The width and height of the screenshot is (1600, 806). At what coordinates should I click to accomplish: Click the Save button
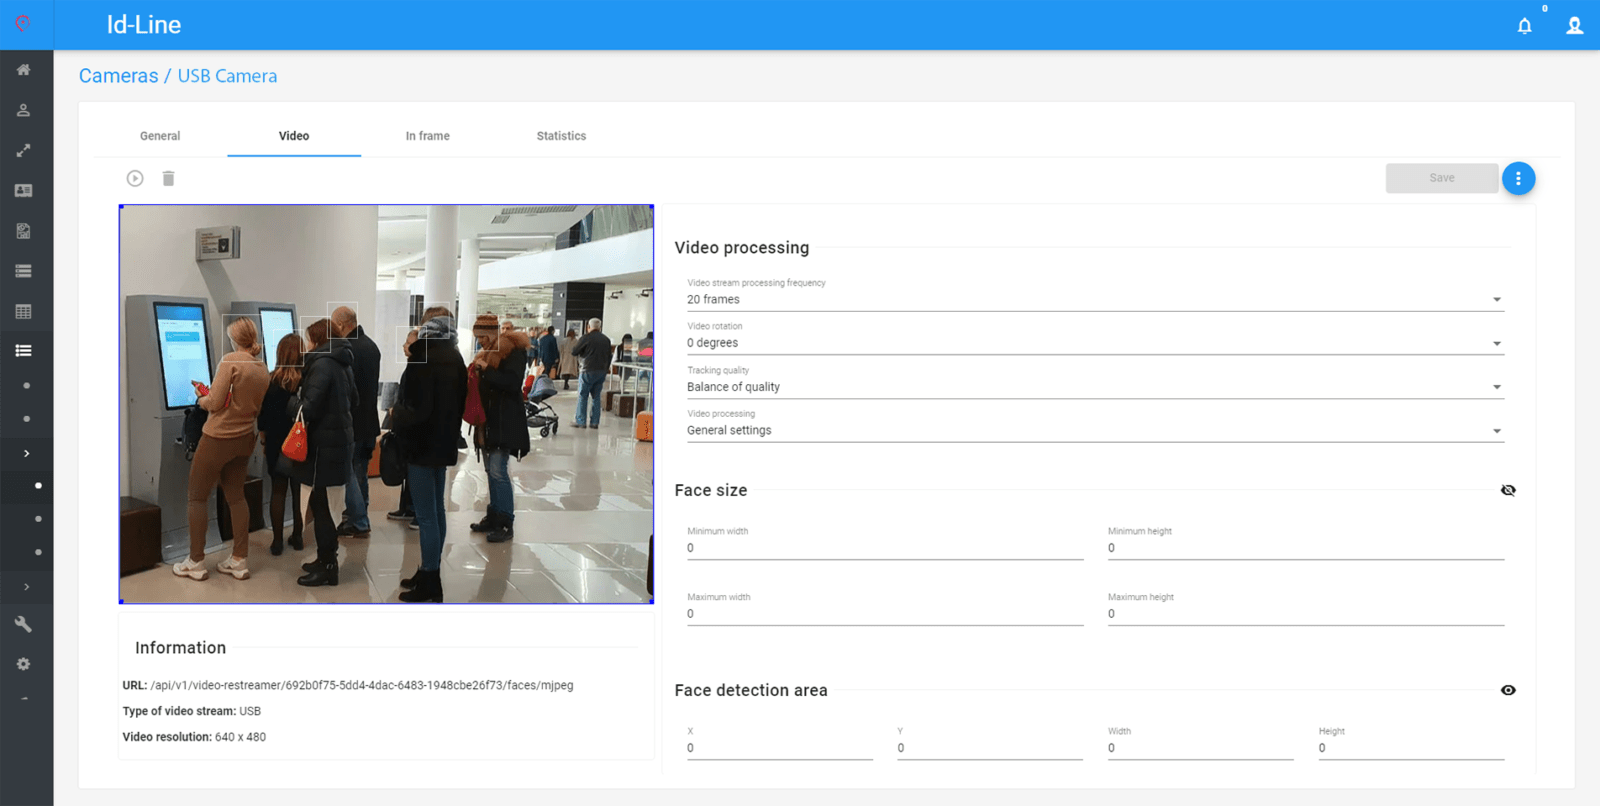tap(1441, 178)
